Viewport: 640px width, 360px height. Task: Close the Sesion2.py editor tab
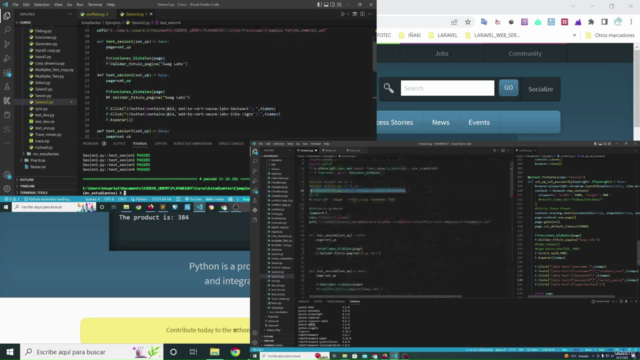point(151,14)
